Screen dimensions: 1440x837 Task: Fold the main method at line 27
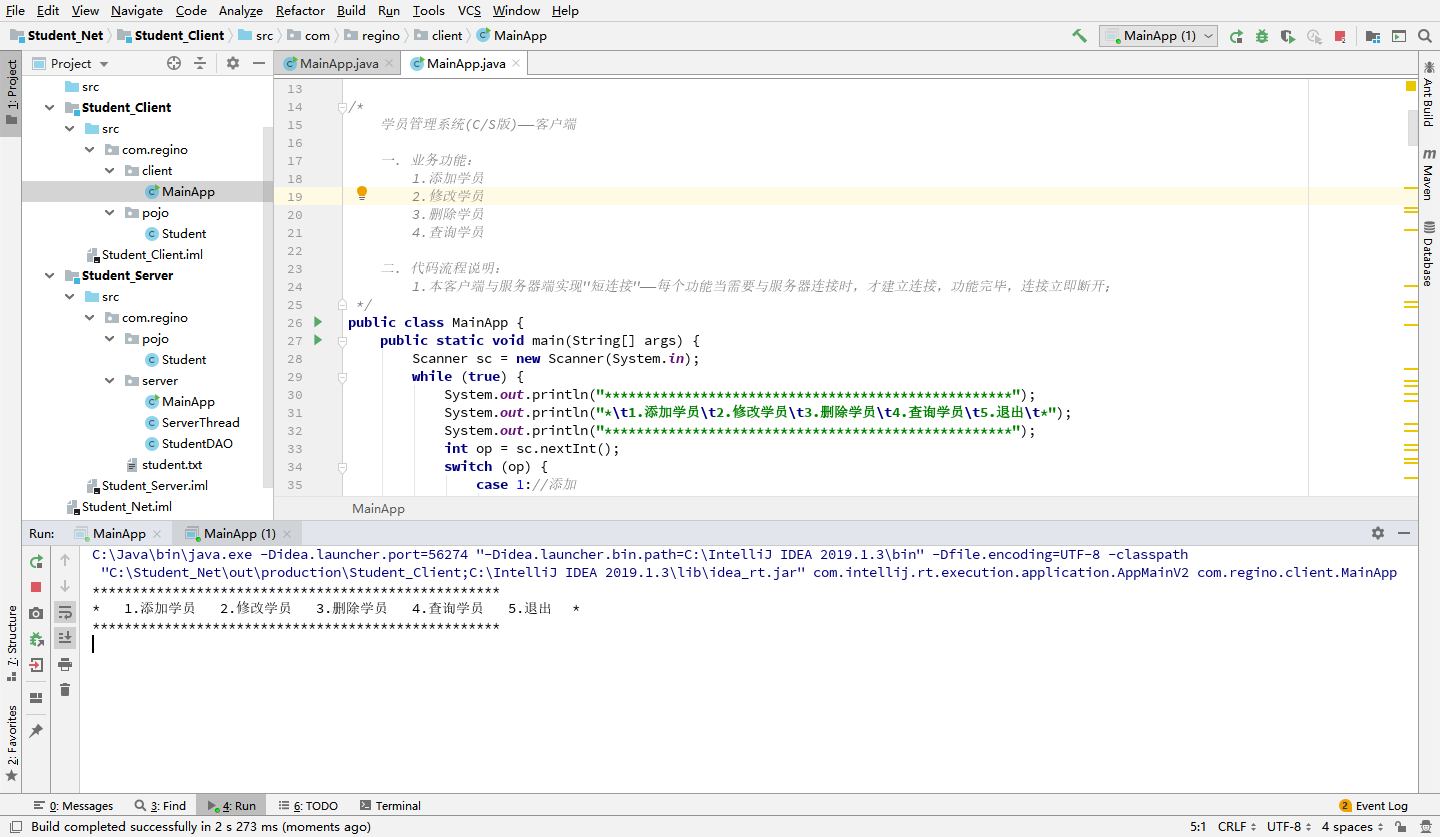tap(342, 341)
